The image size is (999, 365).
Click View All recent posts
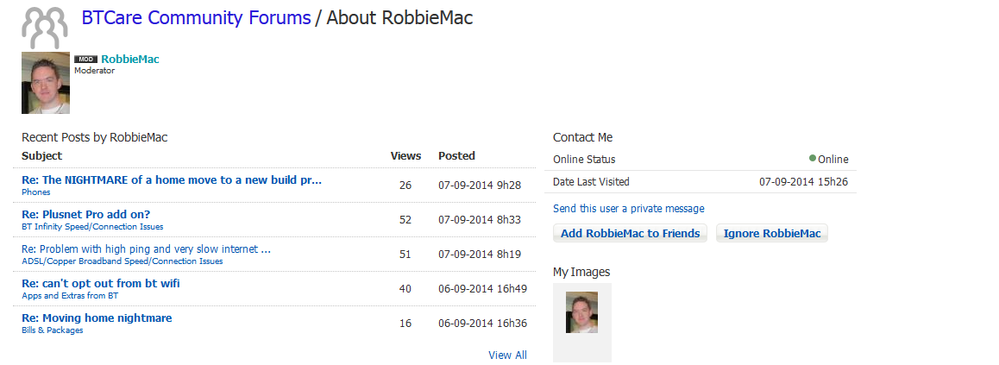[508, 355]
